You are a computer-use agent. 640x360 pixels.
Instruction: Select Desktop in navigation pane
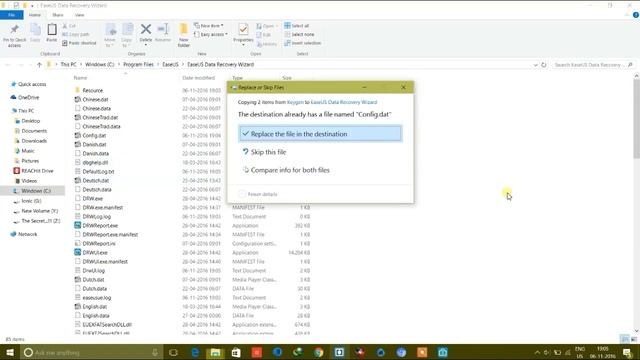point(27,121)
